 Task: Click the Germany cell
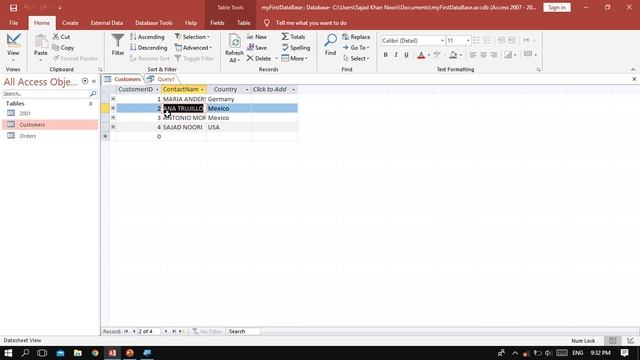229,99
